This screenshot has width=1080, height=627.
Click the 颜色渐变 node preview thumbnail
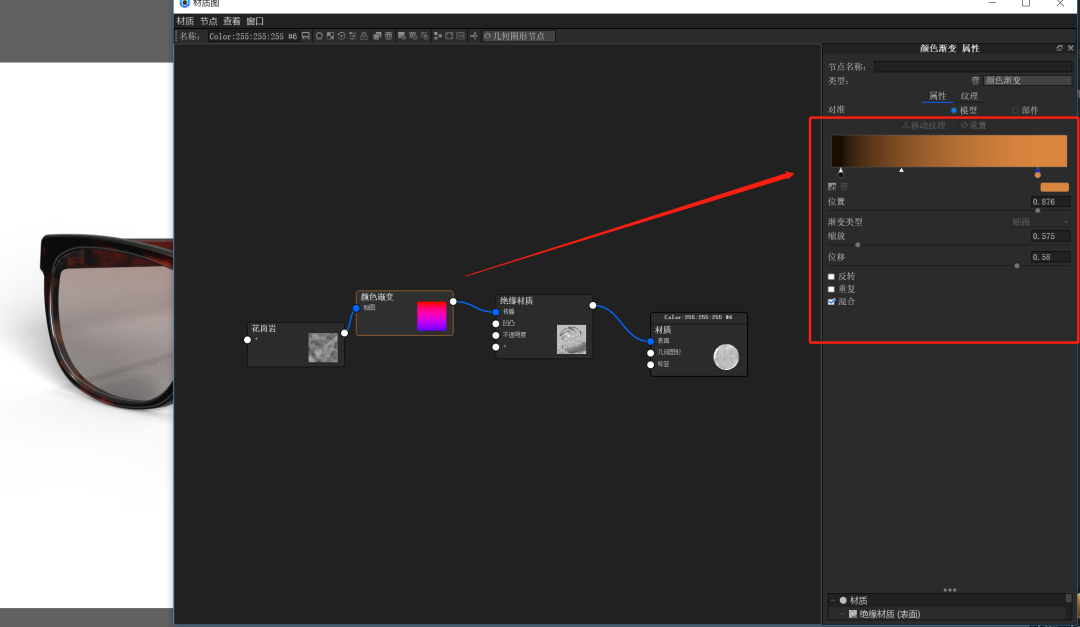coord(432,316)
